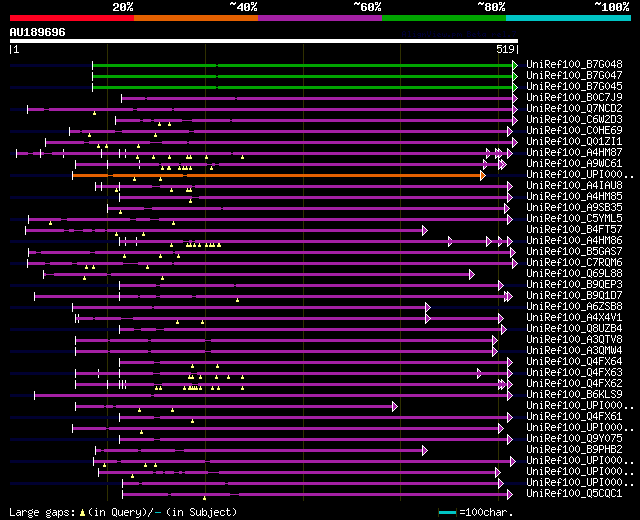640x520 pixels.
Task: Open the UniRef100_Q7NCD2 hit label
Action: tap(574, 109)
